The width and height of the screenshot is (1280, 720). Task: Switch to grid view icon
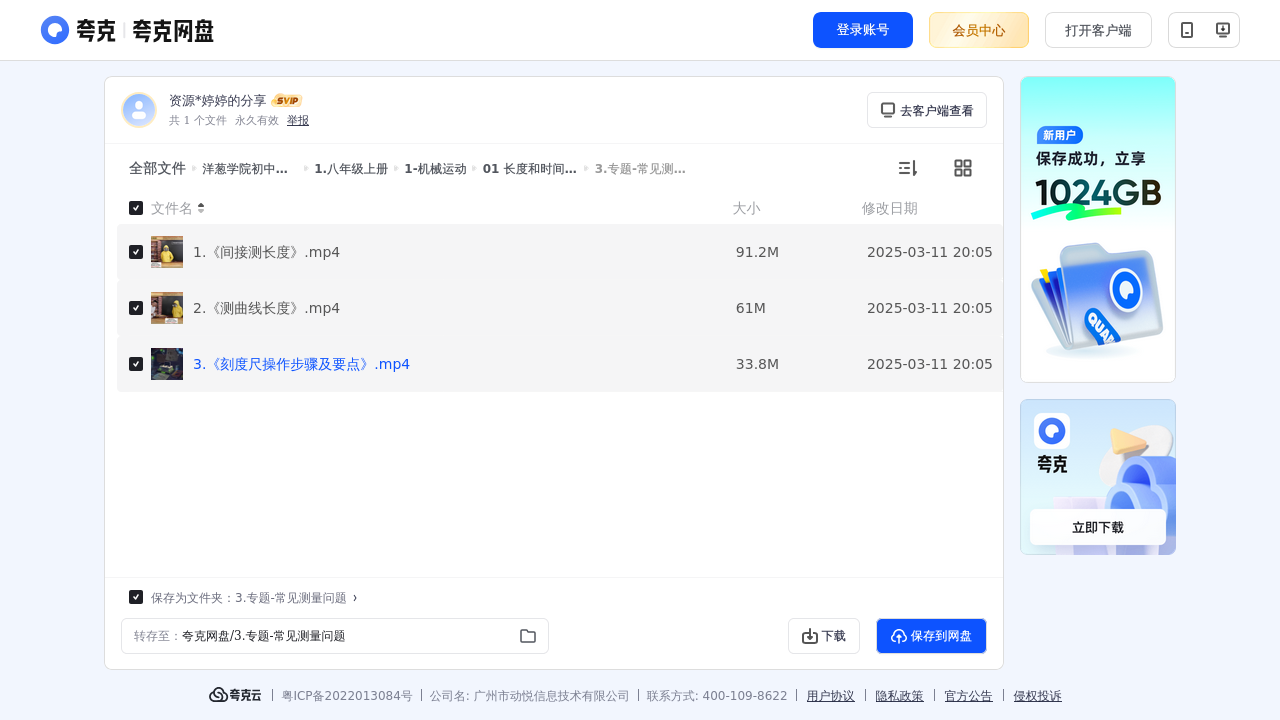963,168
